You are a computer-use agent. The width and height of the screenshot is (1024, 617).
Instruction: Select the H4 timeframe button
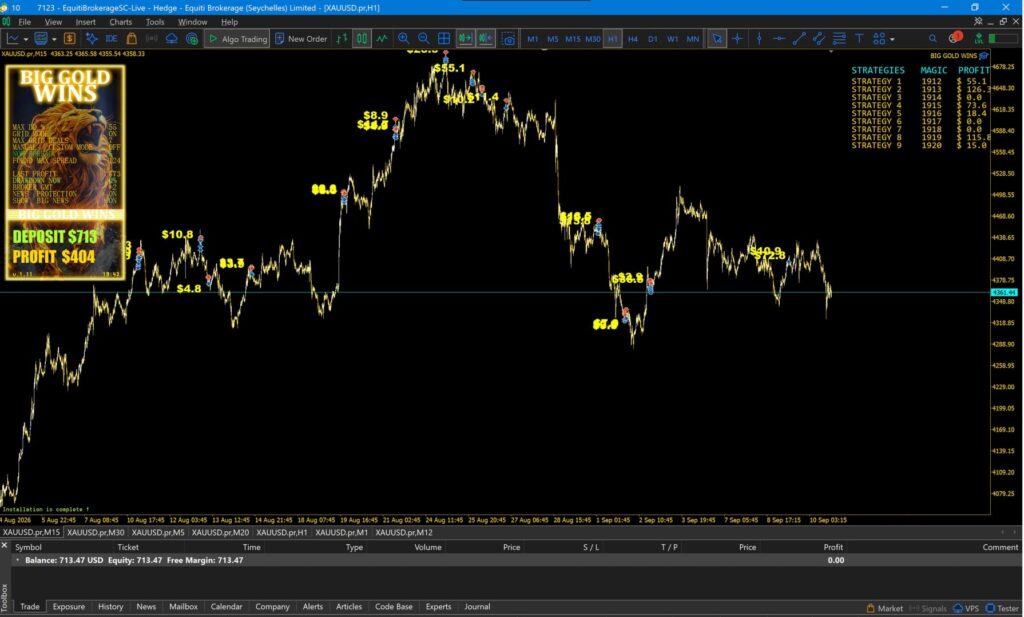tap(633, 39)
